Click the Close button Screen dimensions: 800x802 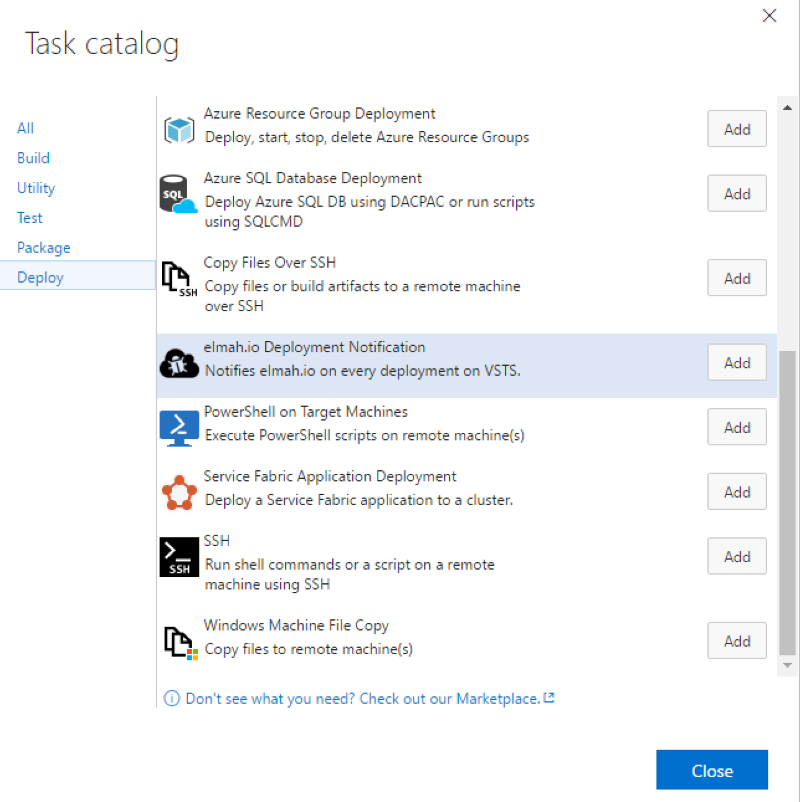[711, 770]
